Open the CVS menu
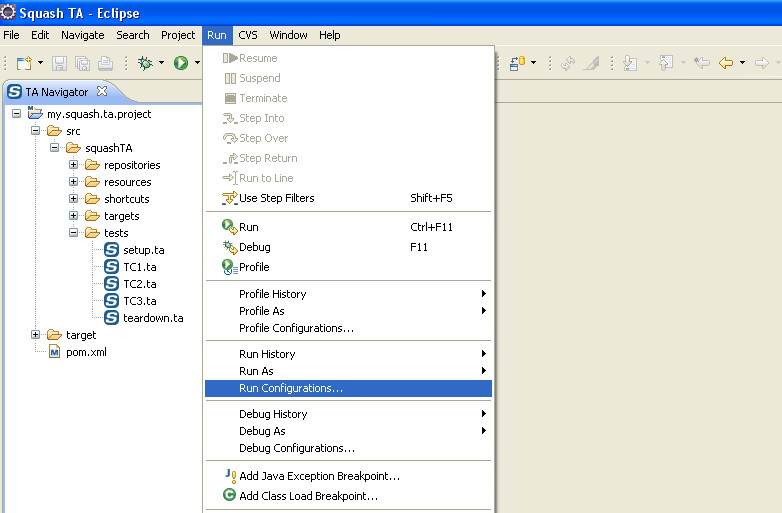Viewport: 782px width, 513px height. (248, 35)
